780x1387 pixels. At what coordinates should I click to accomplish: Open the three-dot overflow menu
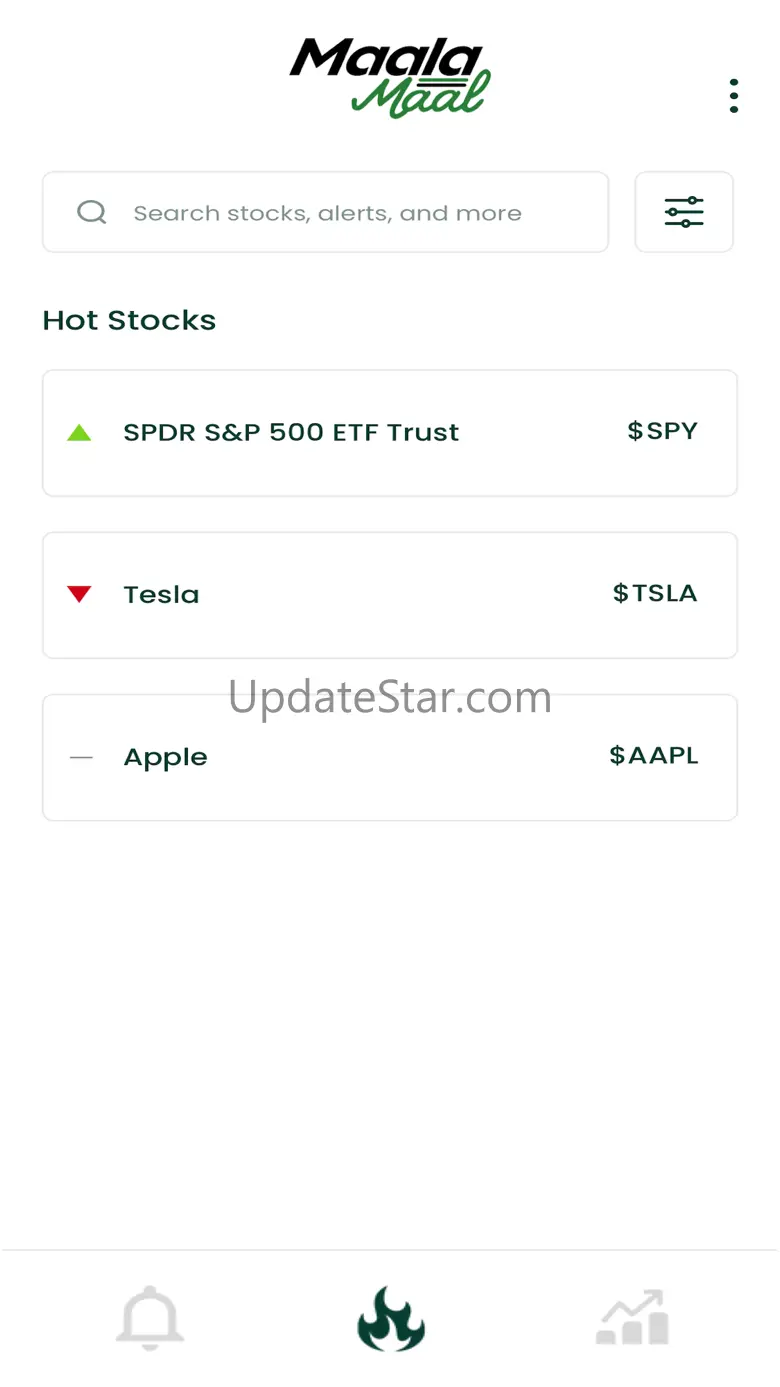[734, 96]
